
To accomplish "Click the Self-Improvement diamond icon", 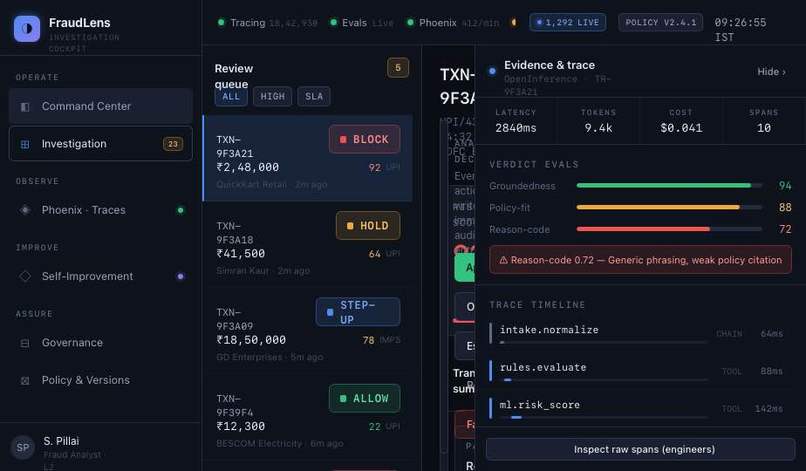I will (25, 276).
